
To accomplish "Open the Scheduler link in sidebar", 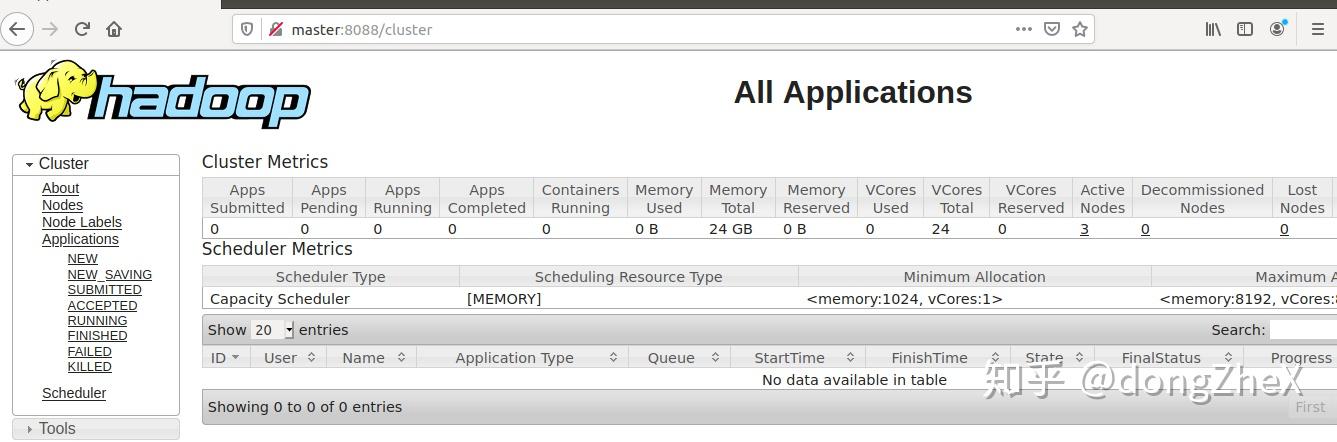I will pos(74,393).
